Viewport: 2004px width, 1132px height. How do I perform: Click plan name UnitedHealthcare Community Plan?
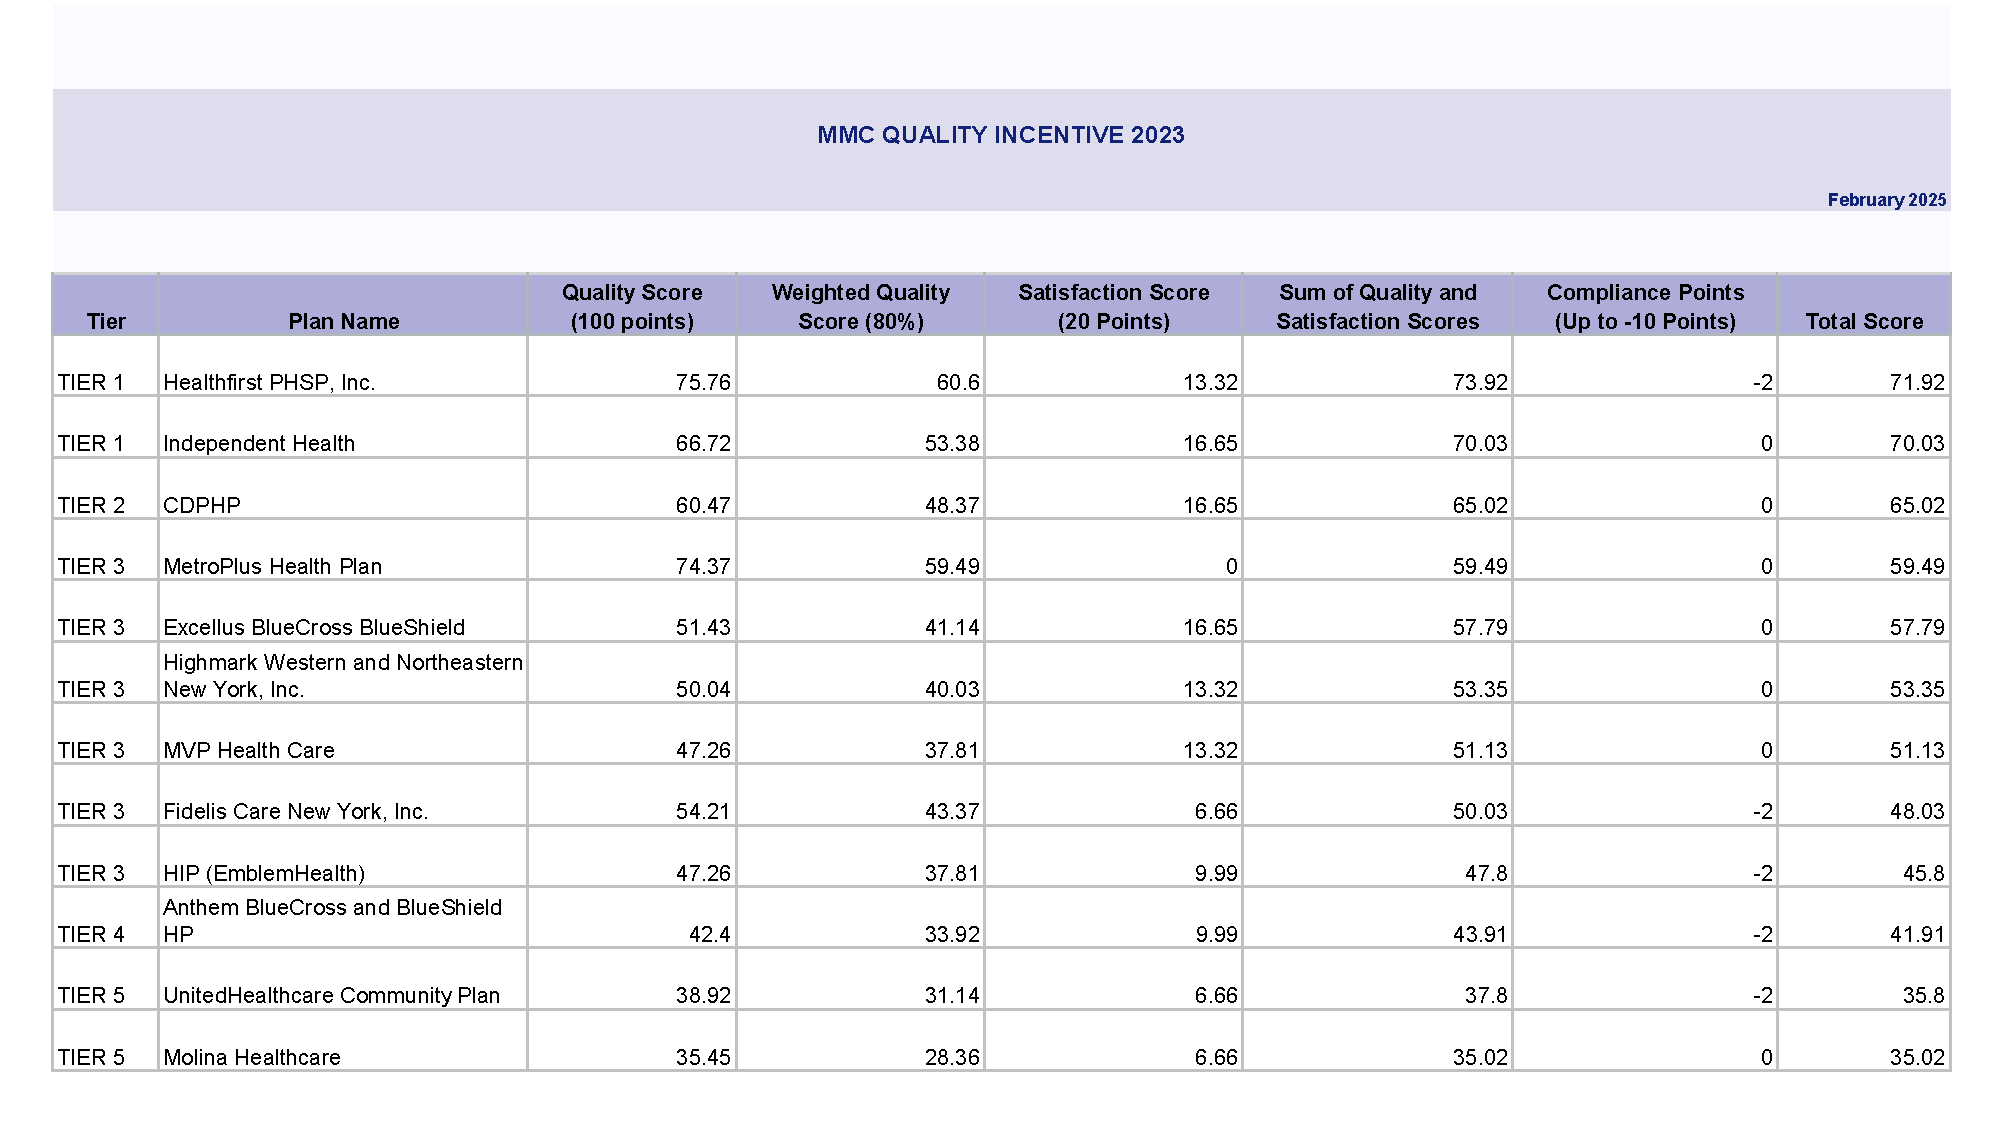[x=331, y=995]
